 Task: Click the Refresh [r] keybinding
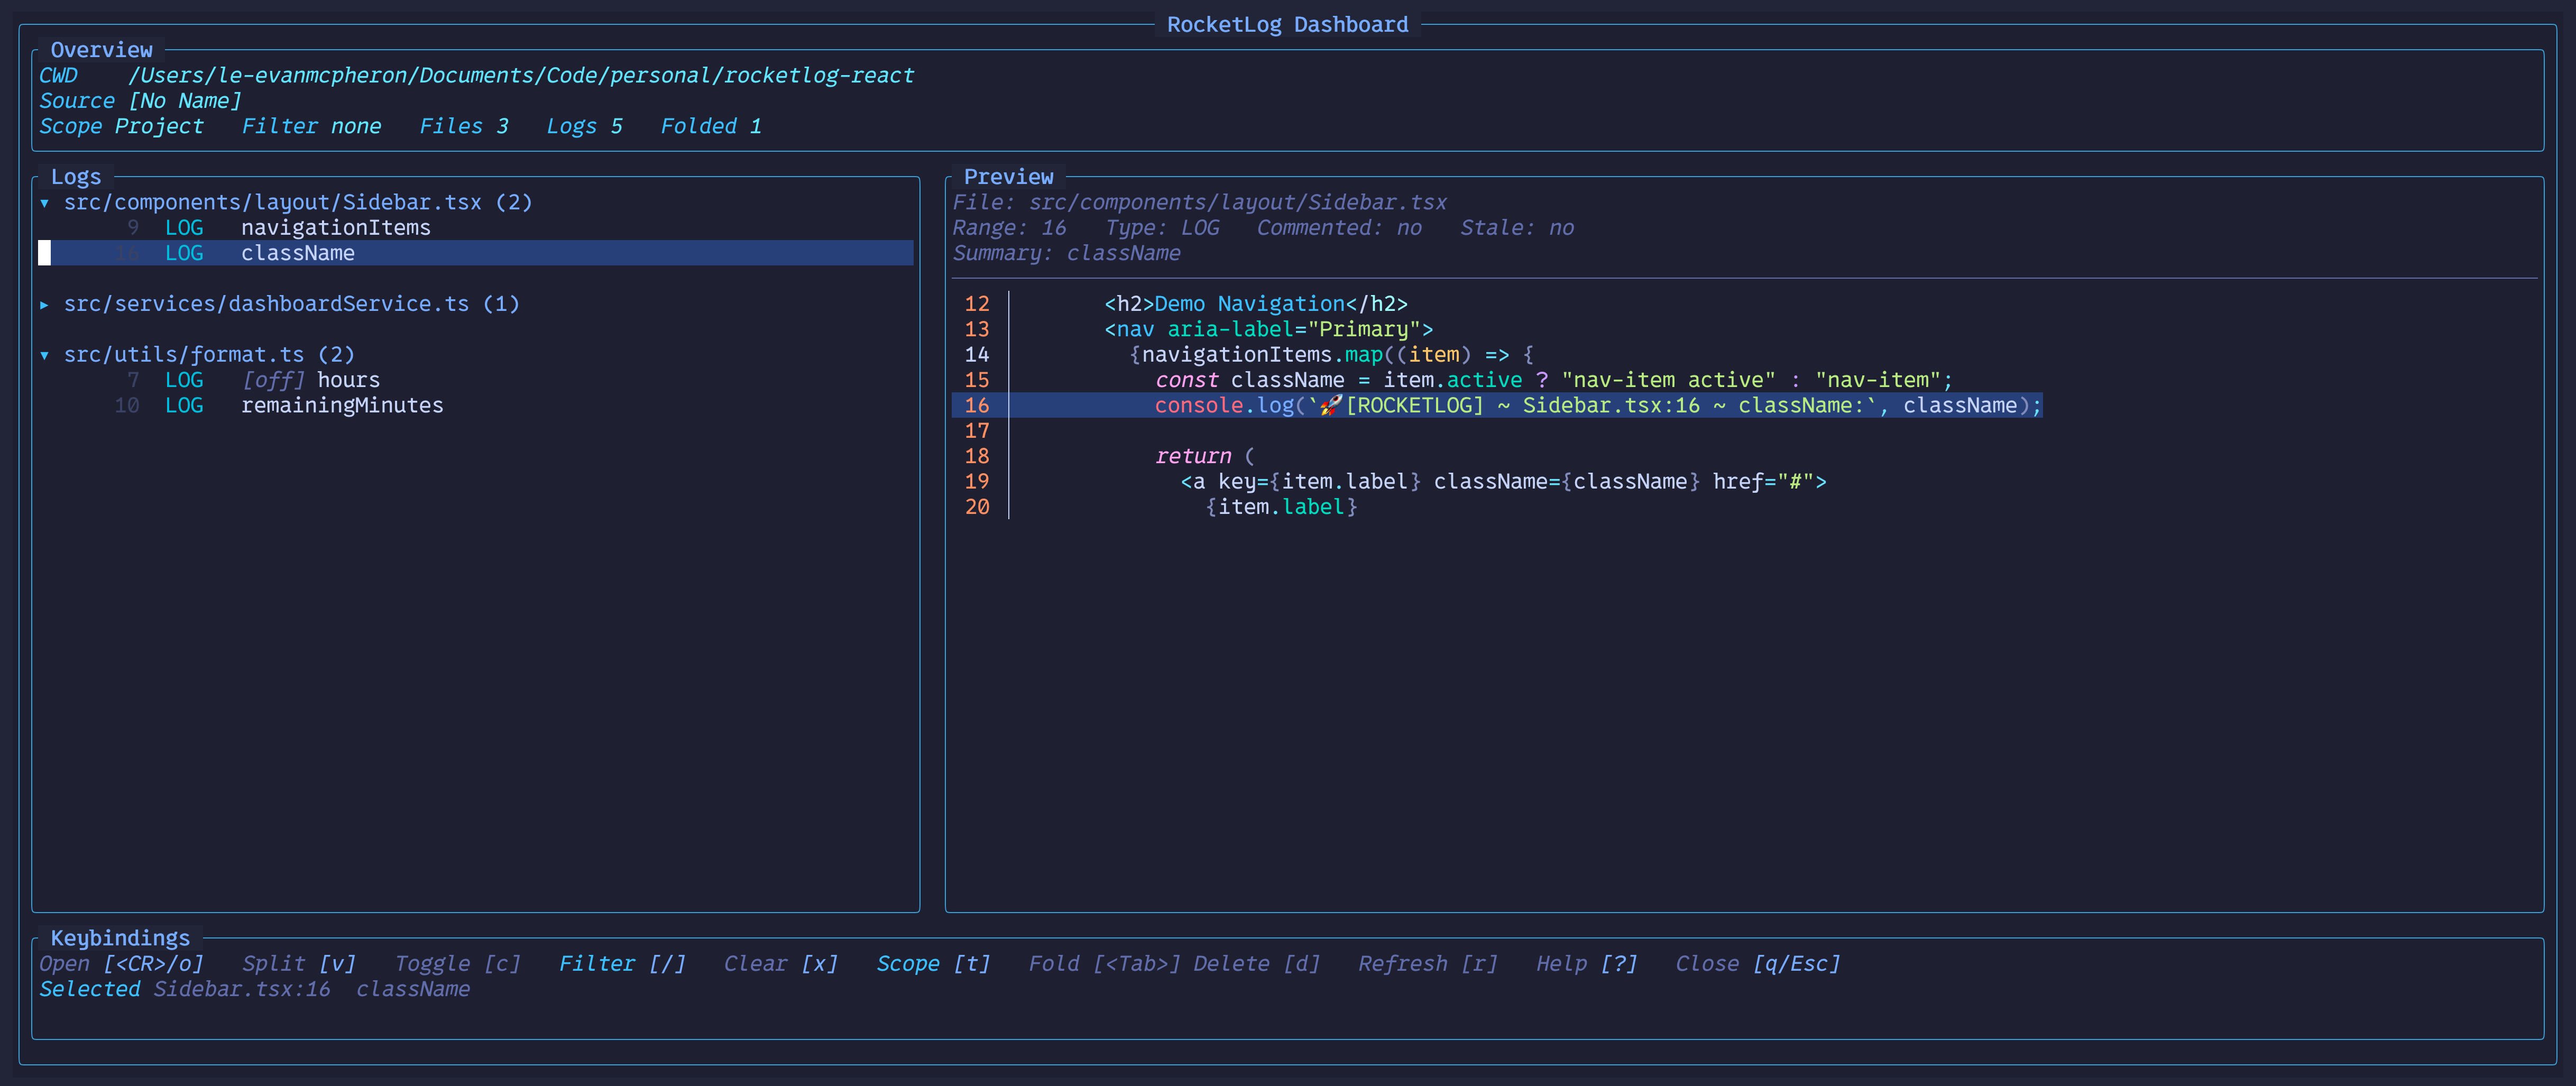pos(1427,964)
